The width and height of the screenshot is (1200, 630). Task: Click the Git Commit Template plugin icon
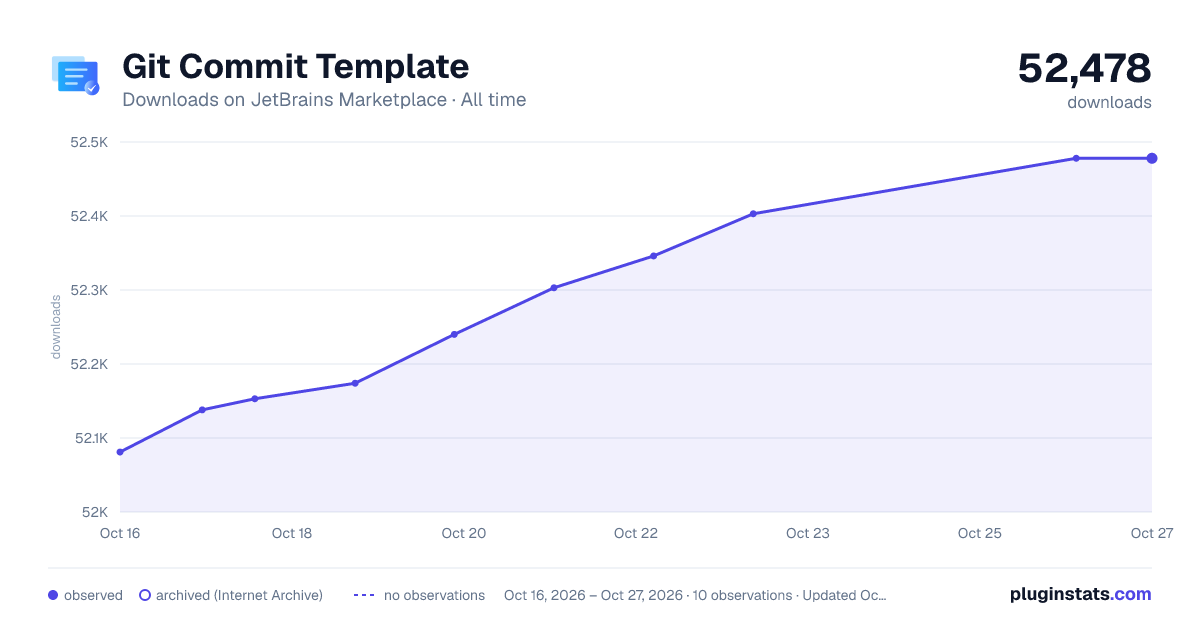click(75, 75)
